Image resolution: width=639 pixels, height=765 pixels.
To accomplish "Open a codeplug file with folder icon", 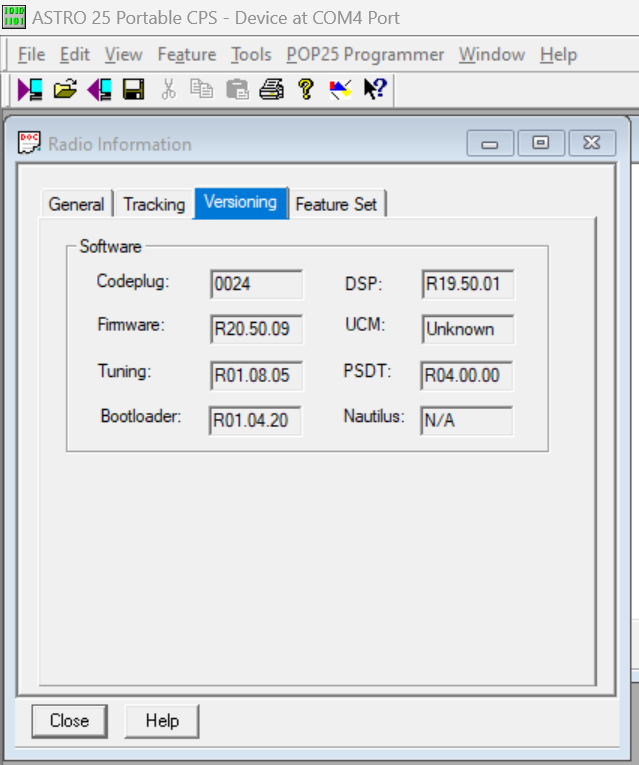I will tap(65, 90).
